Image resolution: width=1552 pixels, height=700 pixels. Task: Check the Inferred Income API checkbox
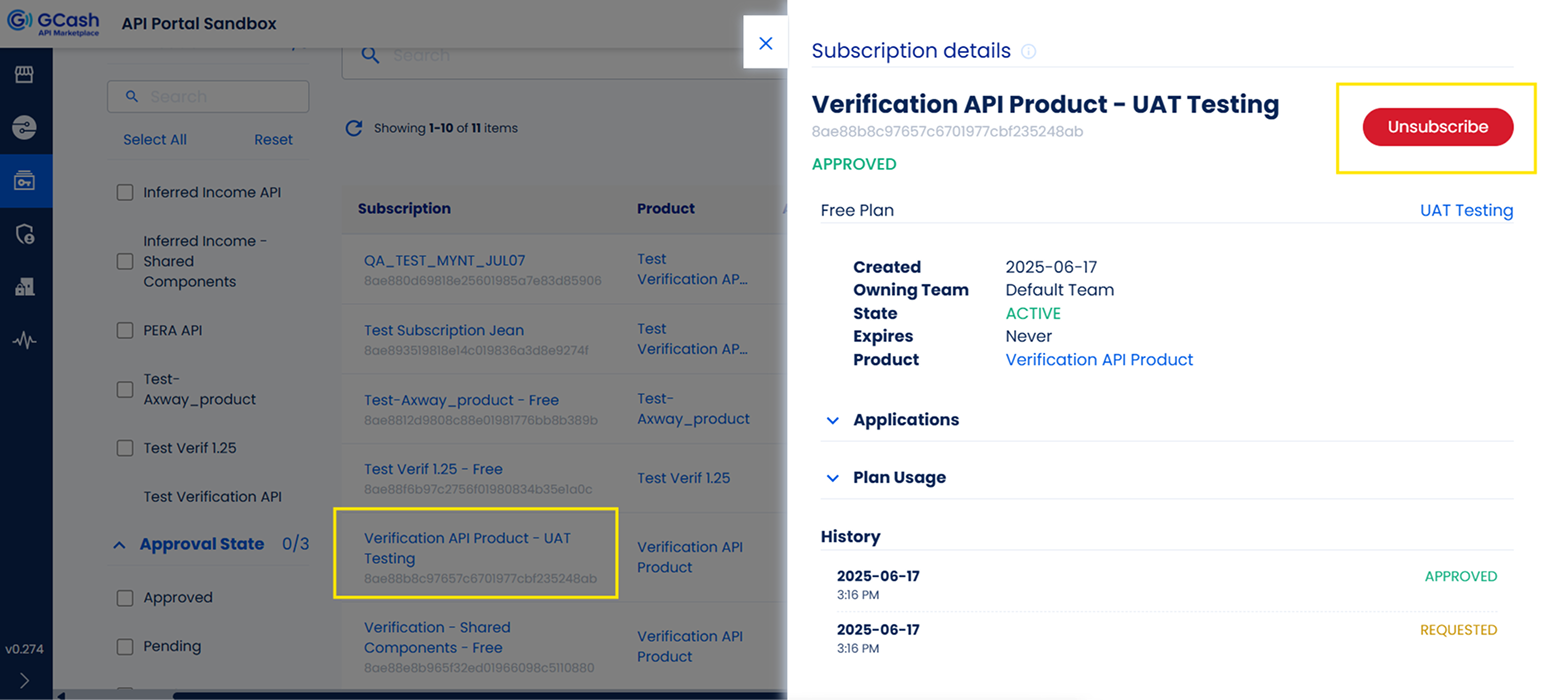125,192
